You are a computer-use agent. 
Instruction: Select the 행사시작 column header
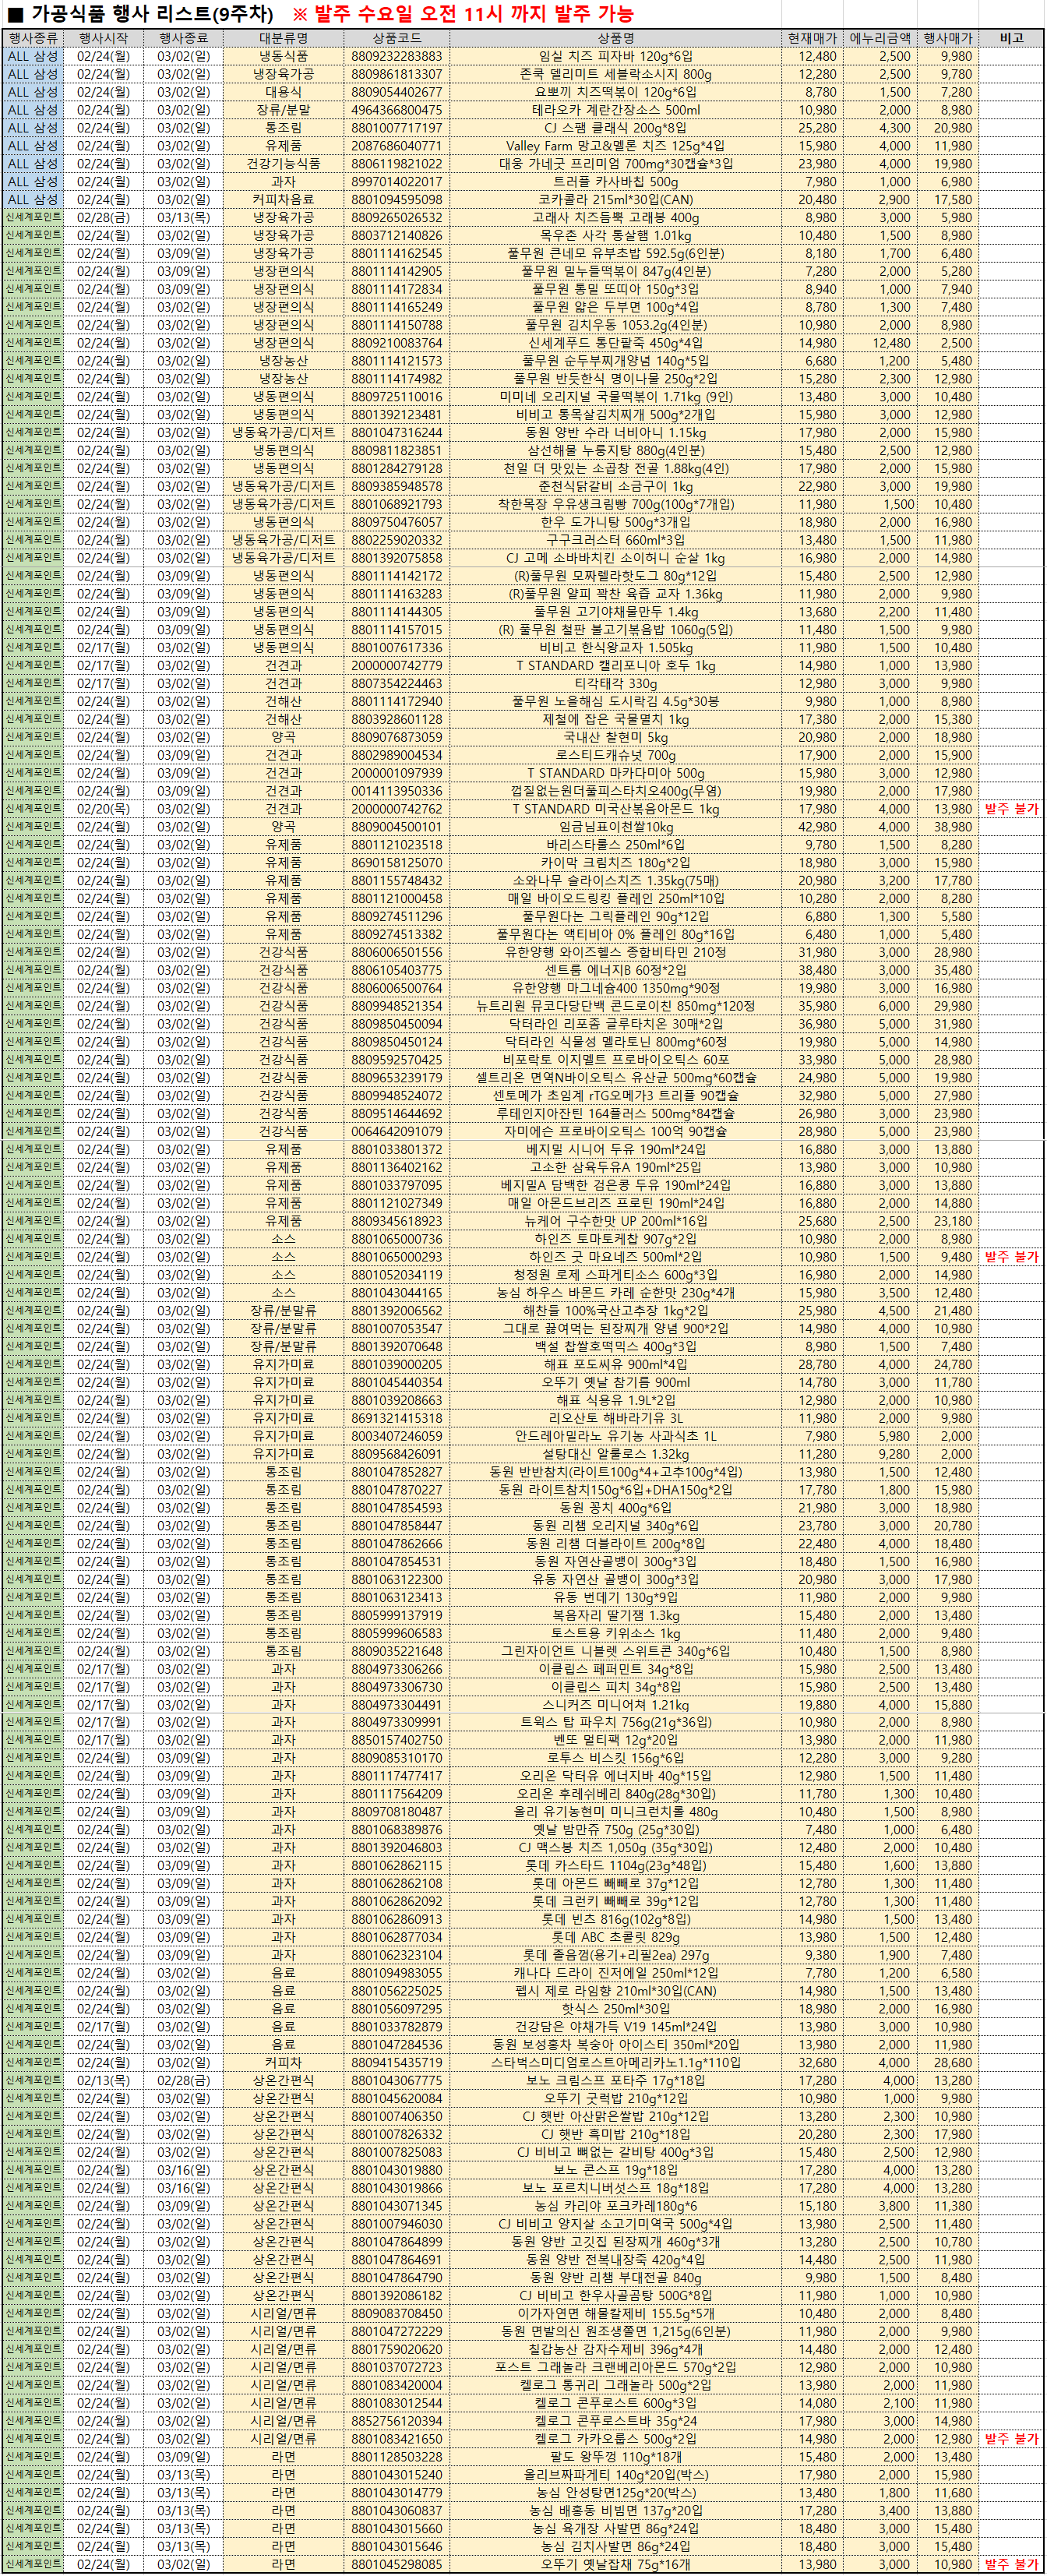[x=104, y=38]
